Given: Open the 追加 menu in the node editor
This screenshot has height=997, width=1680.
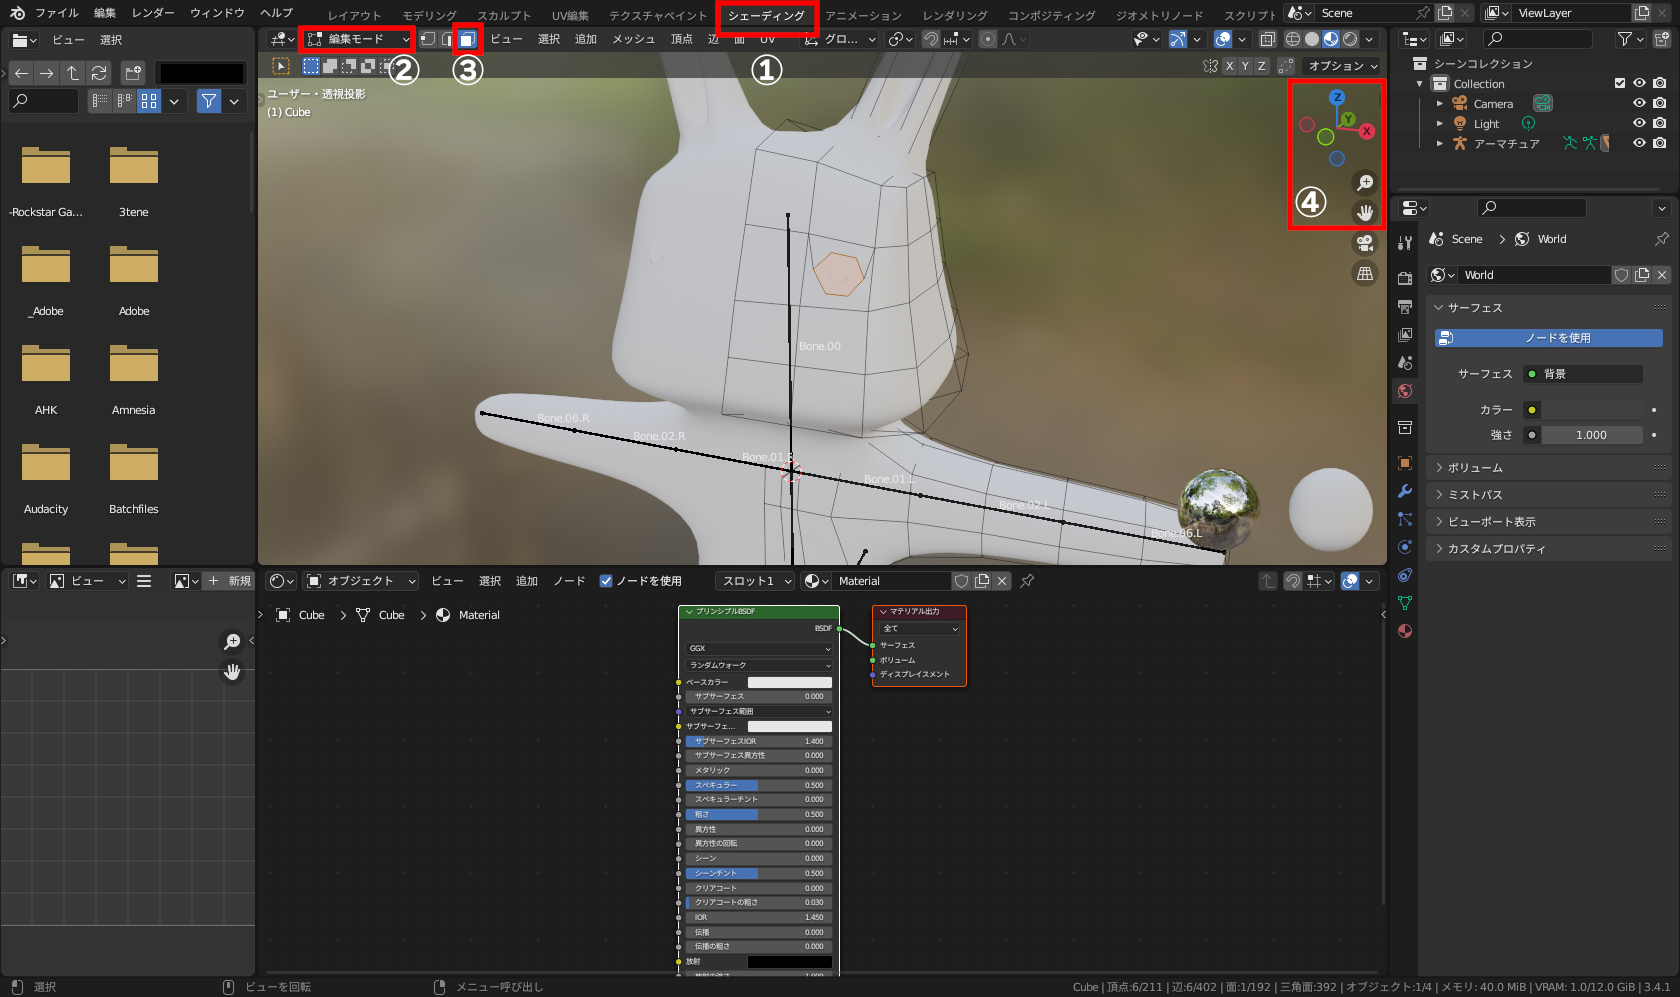Looking at the screenshot, I should pos(527,581).
